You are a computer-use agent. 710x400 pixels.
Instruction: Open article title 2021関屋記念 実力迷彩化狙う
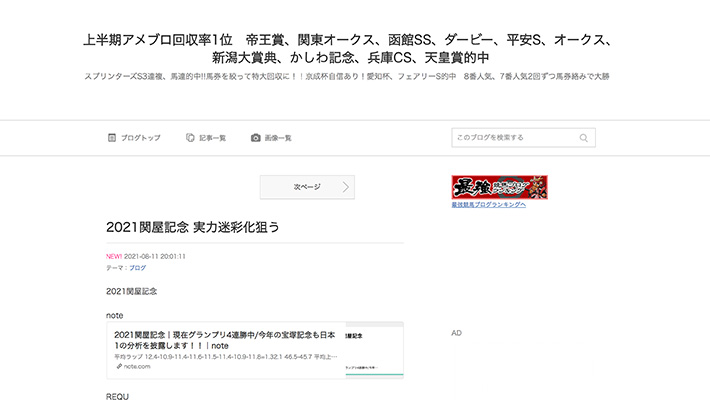point(193,227)
